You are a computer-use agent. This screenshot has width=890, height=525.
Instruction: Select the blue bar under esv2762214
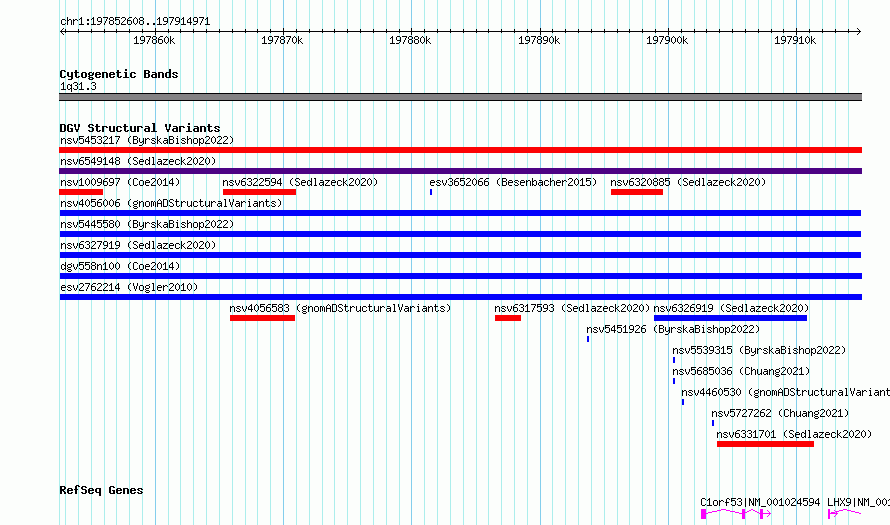coord(461,297)
